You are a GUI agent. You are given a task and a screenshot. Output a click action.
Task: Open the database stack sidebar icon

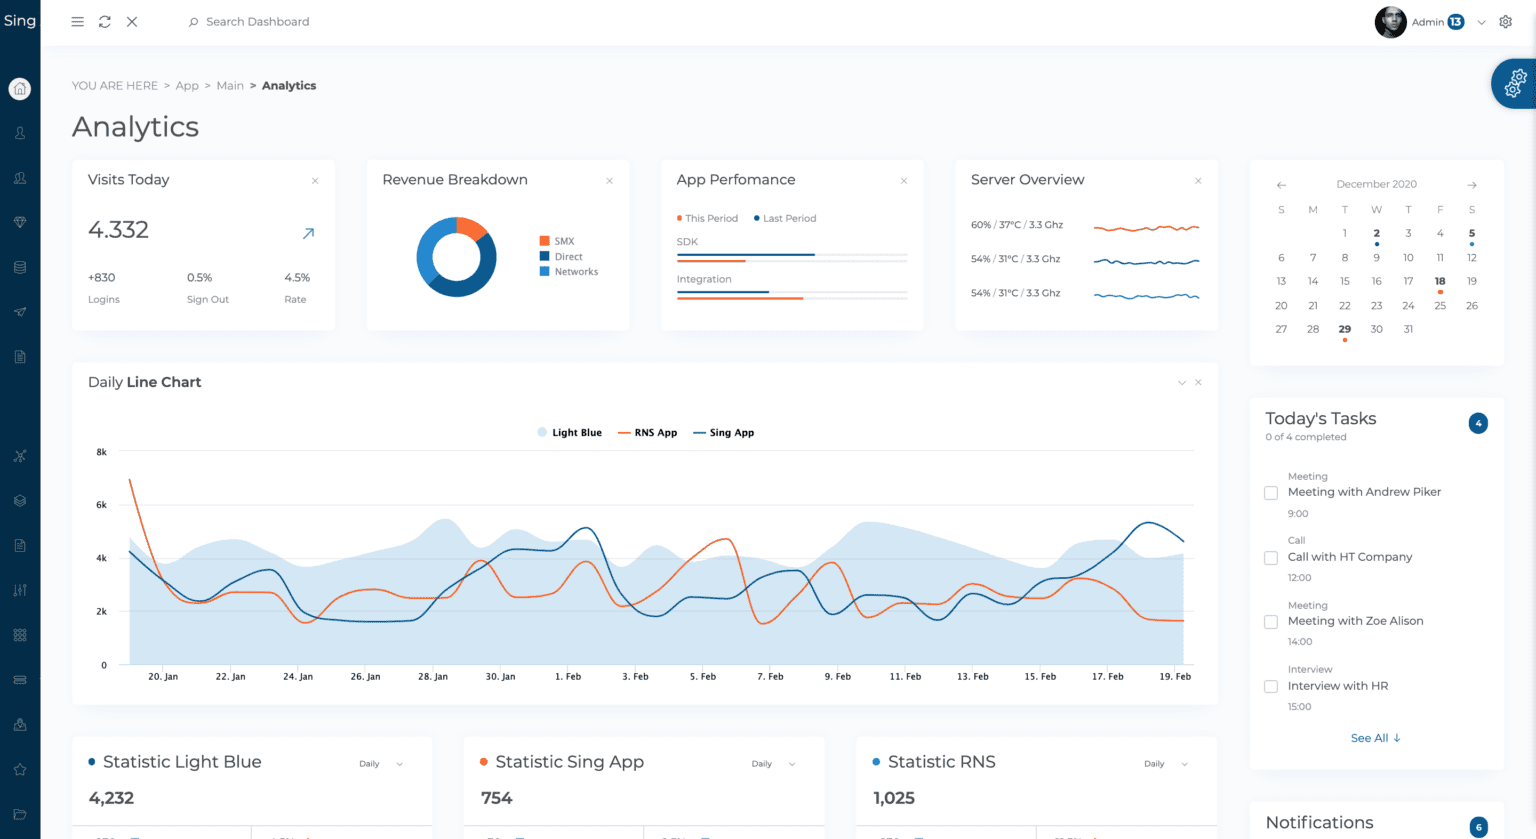point(19,267)
